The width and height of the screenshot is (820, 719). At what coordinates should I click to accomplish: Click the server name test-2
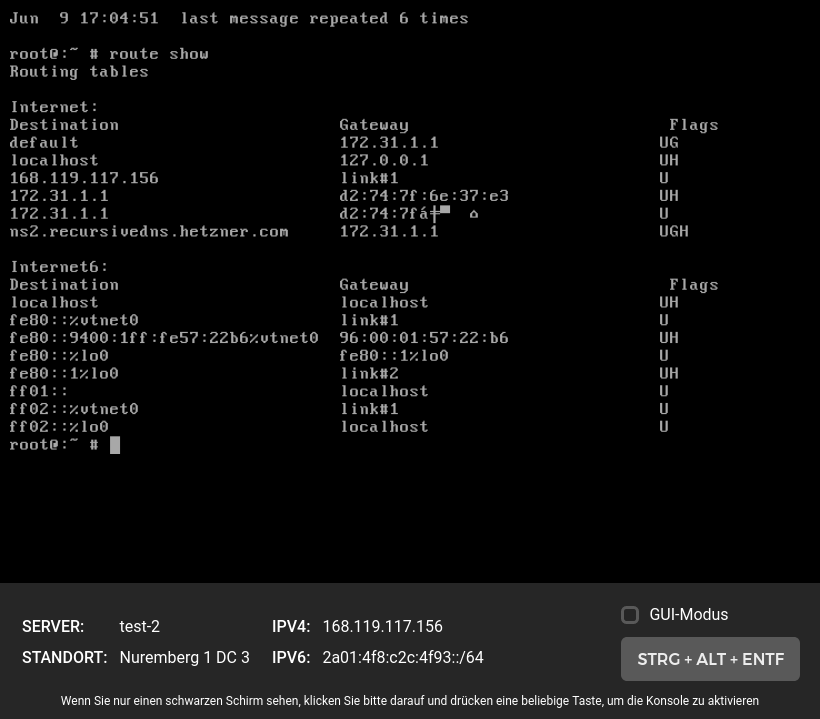(x=139, y=627)
